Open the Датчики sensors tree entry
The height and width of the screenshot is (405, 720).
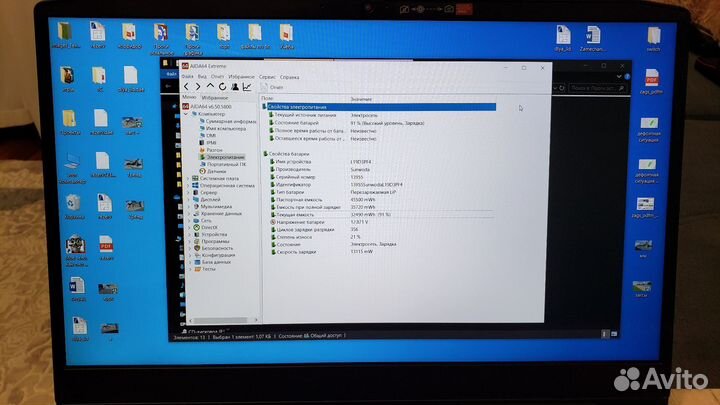coord(213,171)
